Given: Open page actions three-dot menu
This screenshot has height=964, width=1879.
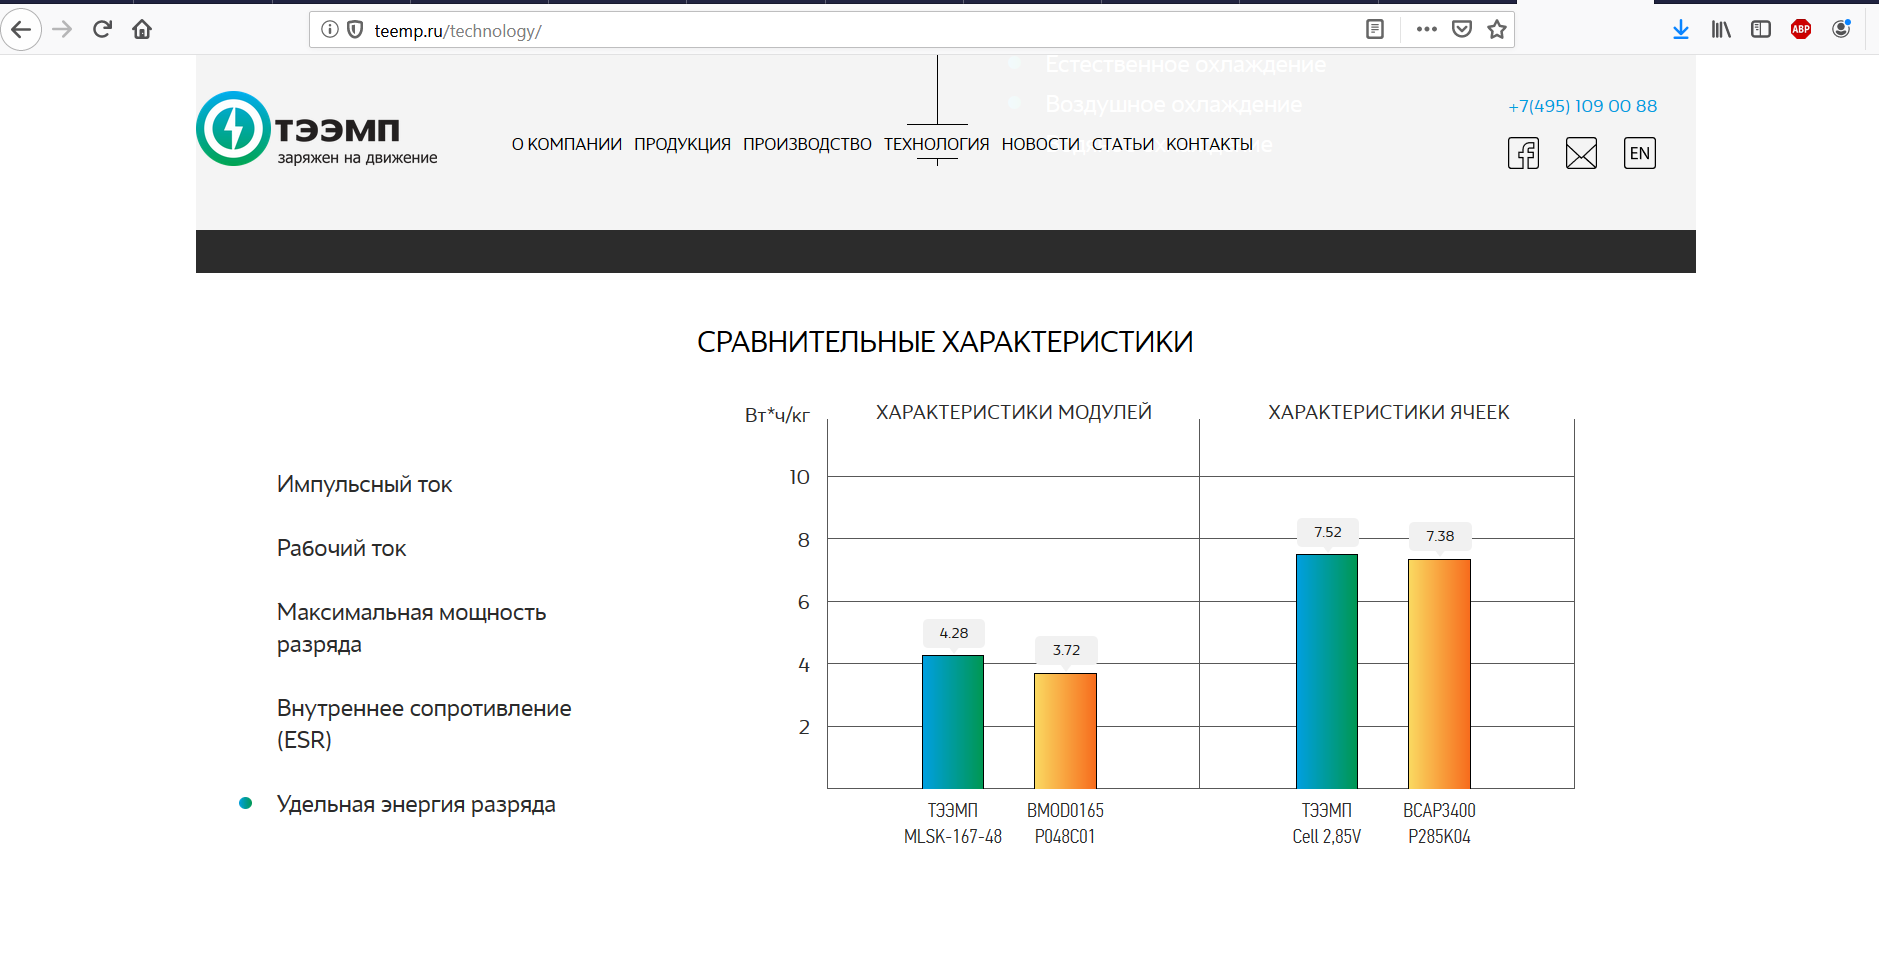Looking at the screenshot, I should point(1426,29).
